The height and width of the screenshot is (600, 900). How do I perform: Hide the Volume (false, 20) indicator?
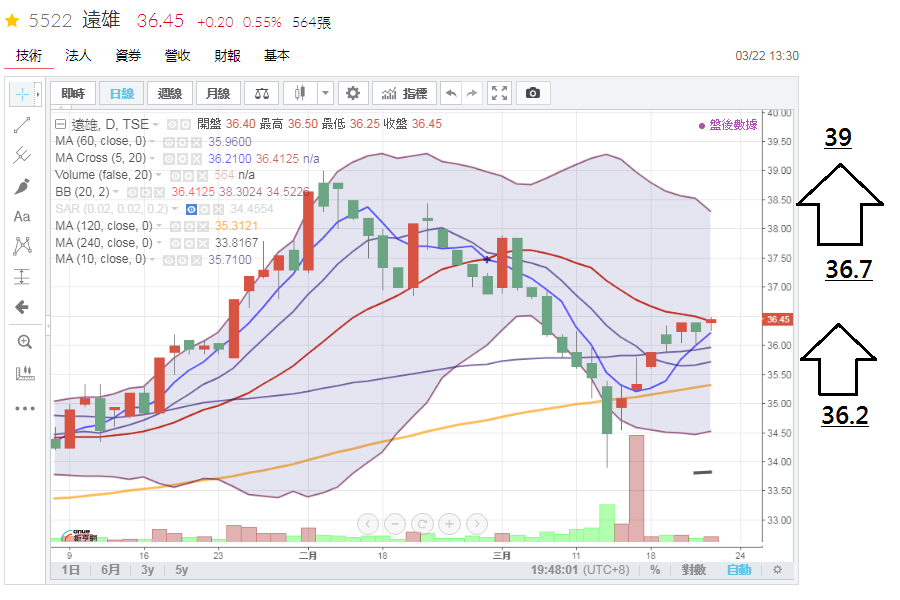pos(176,176)
